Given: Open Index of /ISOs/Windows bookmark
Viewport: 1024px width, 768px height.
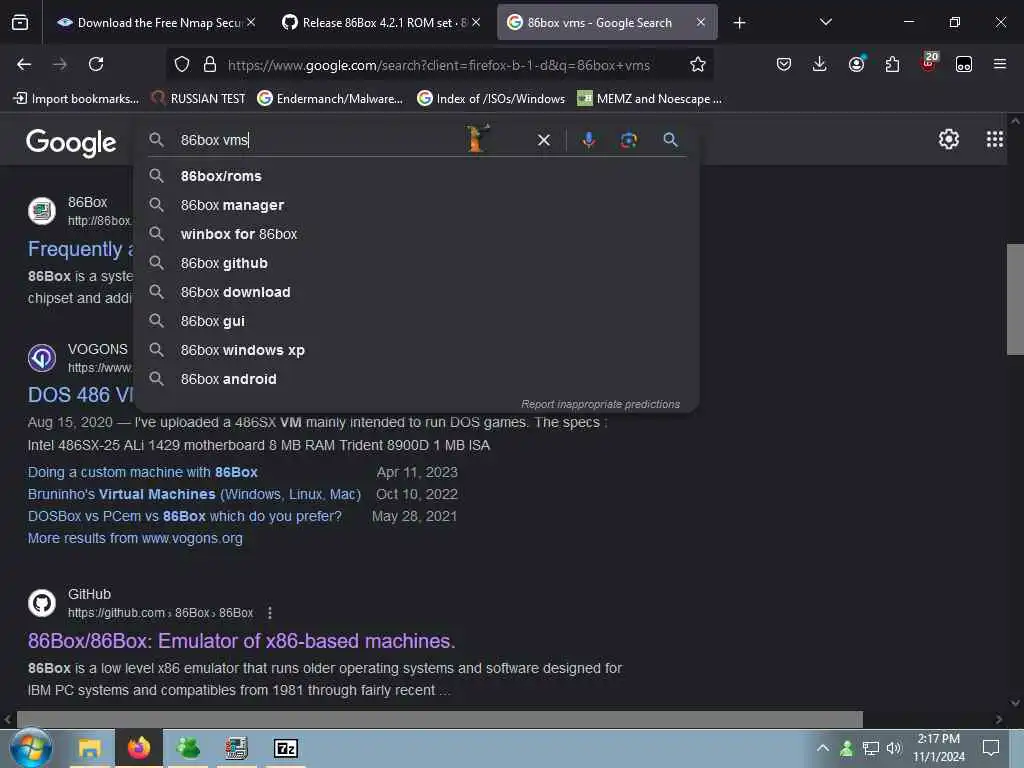Looking at the screenshot, I should tap(491, 99).
